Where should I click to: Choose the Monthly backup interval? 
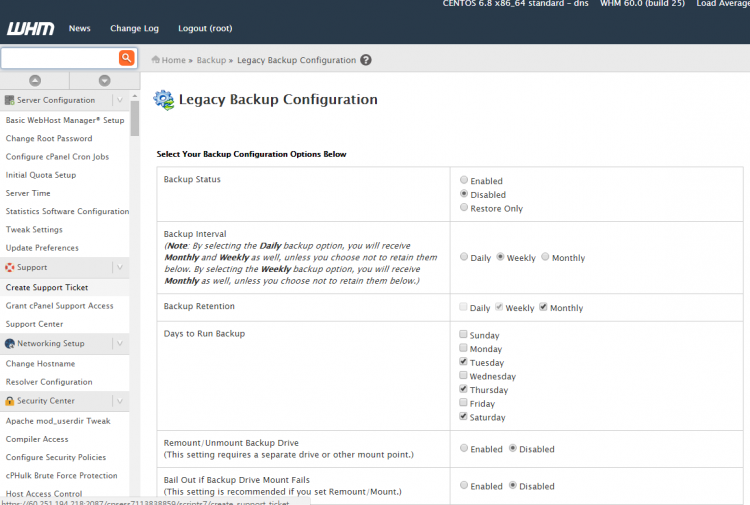(x=545, y=256)
